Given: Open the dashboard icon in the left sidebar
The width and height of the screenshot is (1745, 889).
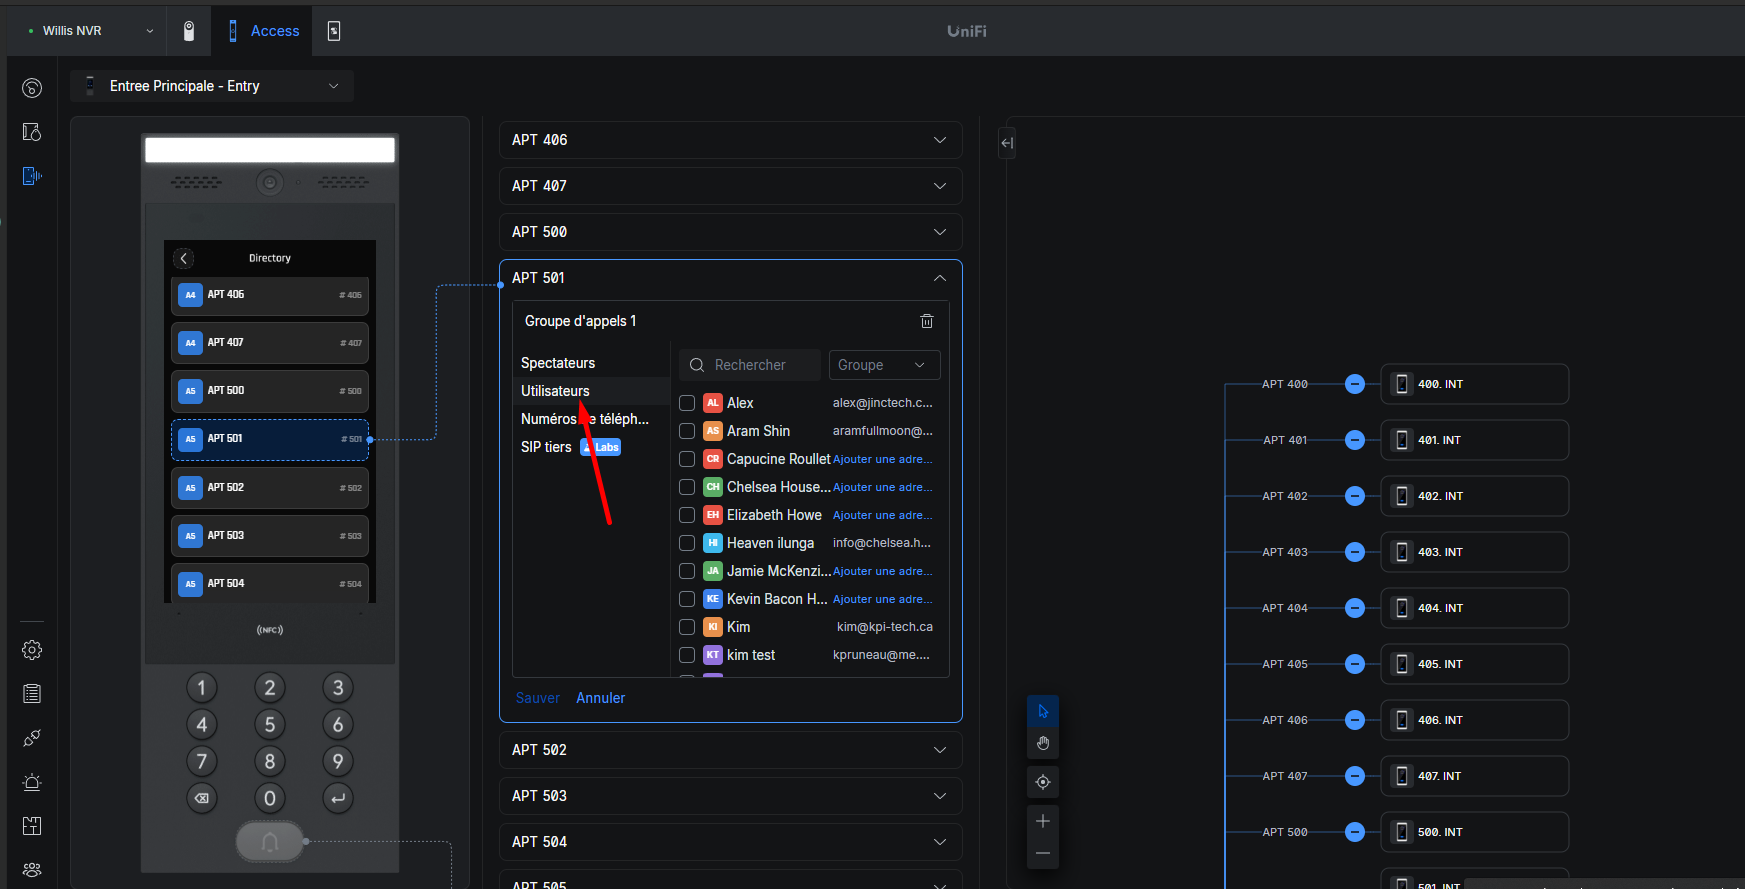Looking at the screenshot, I should click(32, 88).
